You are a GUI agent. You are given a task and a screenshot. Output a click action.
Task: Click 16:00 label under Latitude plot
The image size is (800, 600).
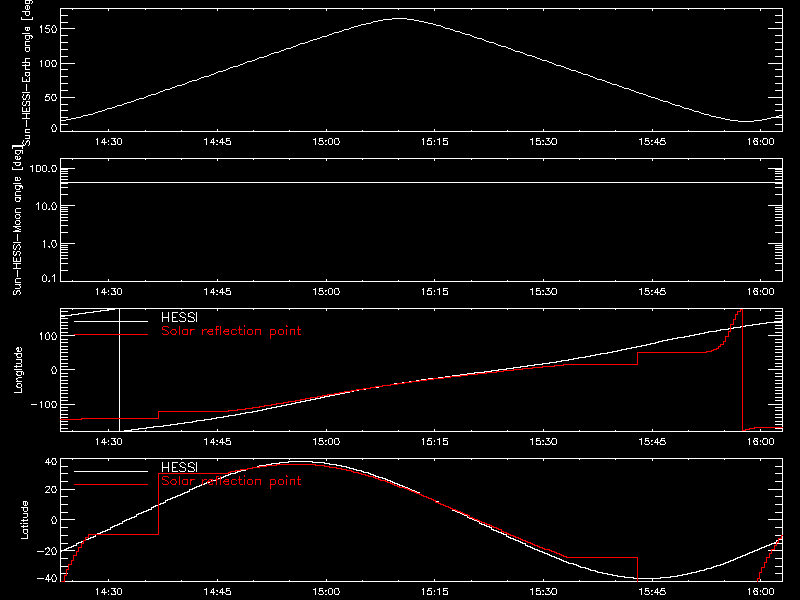pyautogui.click(x=761, y=592)
